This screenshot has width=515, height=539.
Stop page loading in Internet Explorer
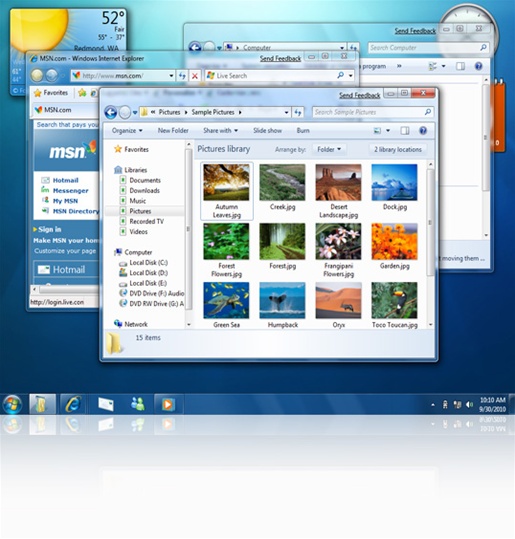[195, 76]
